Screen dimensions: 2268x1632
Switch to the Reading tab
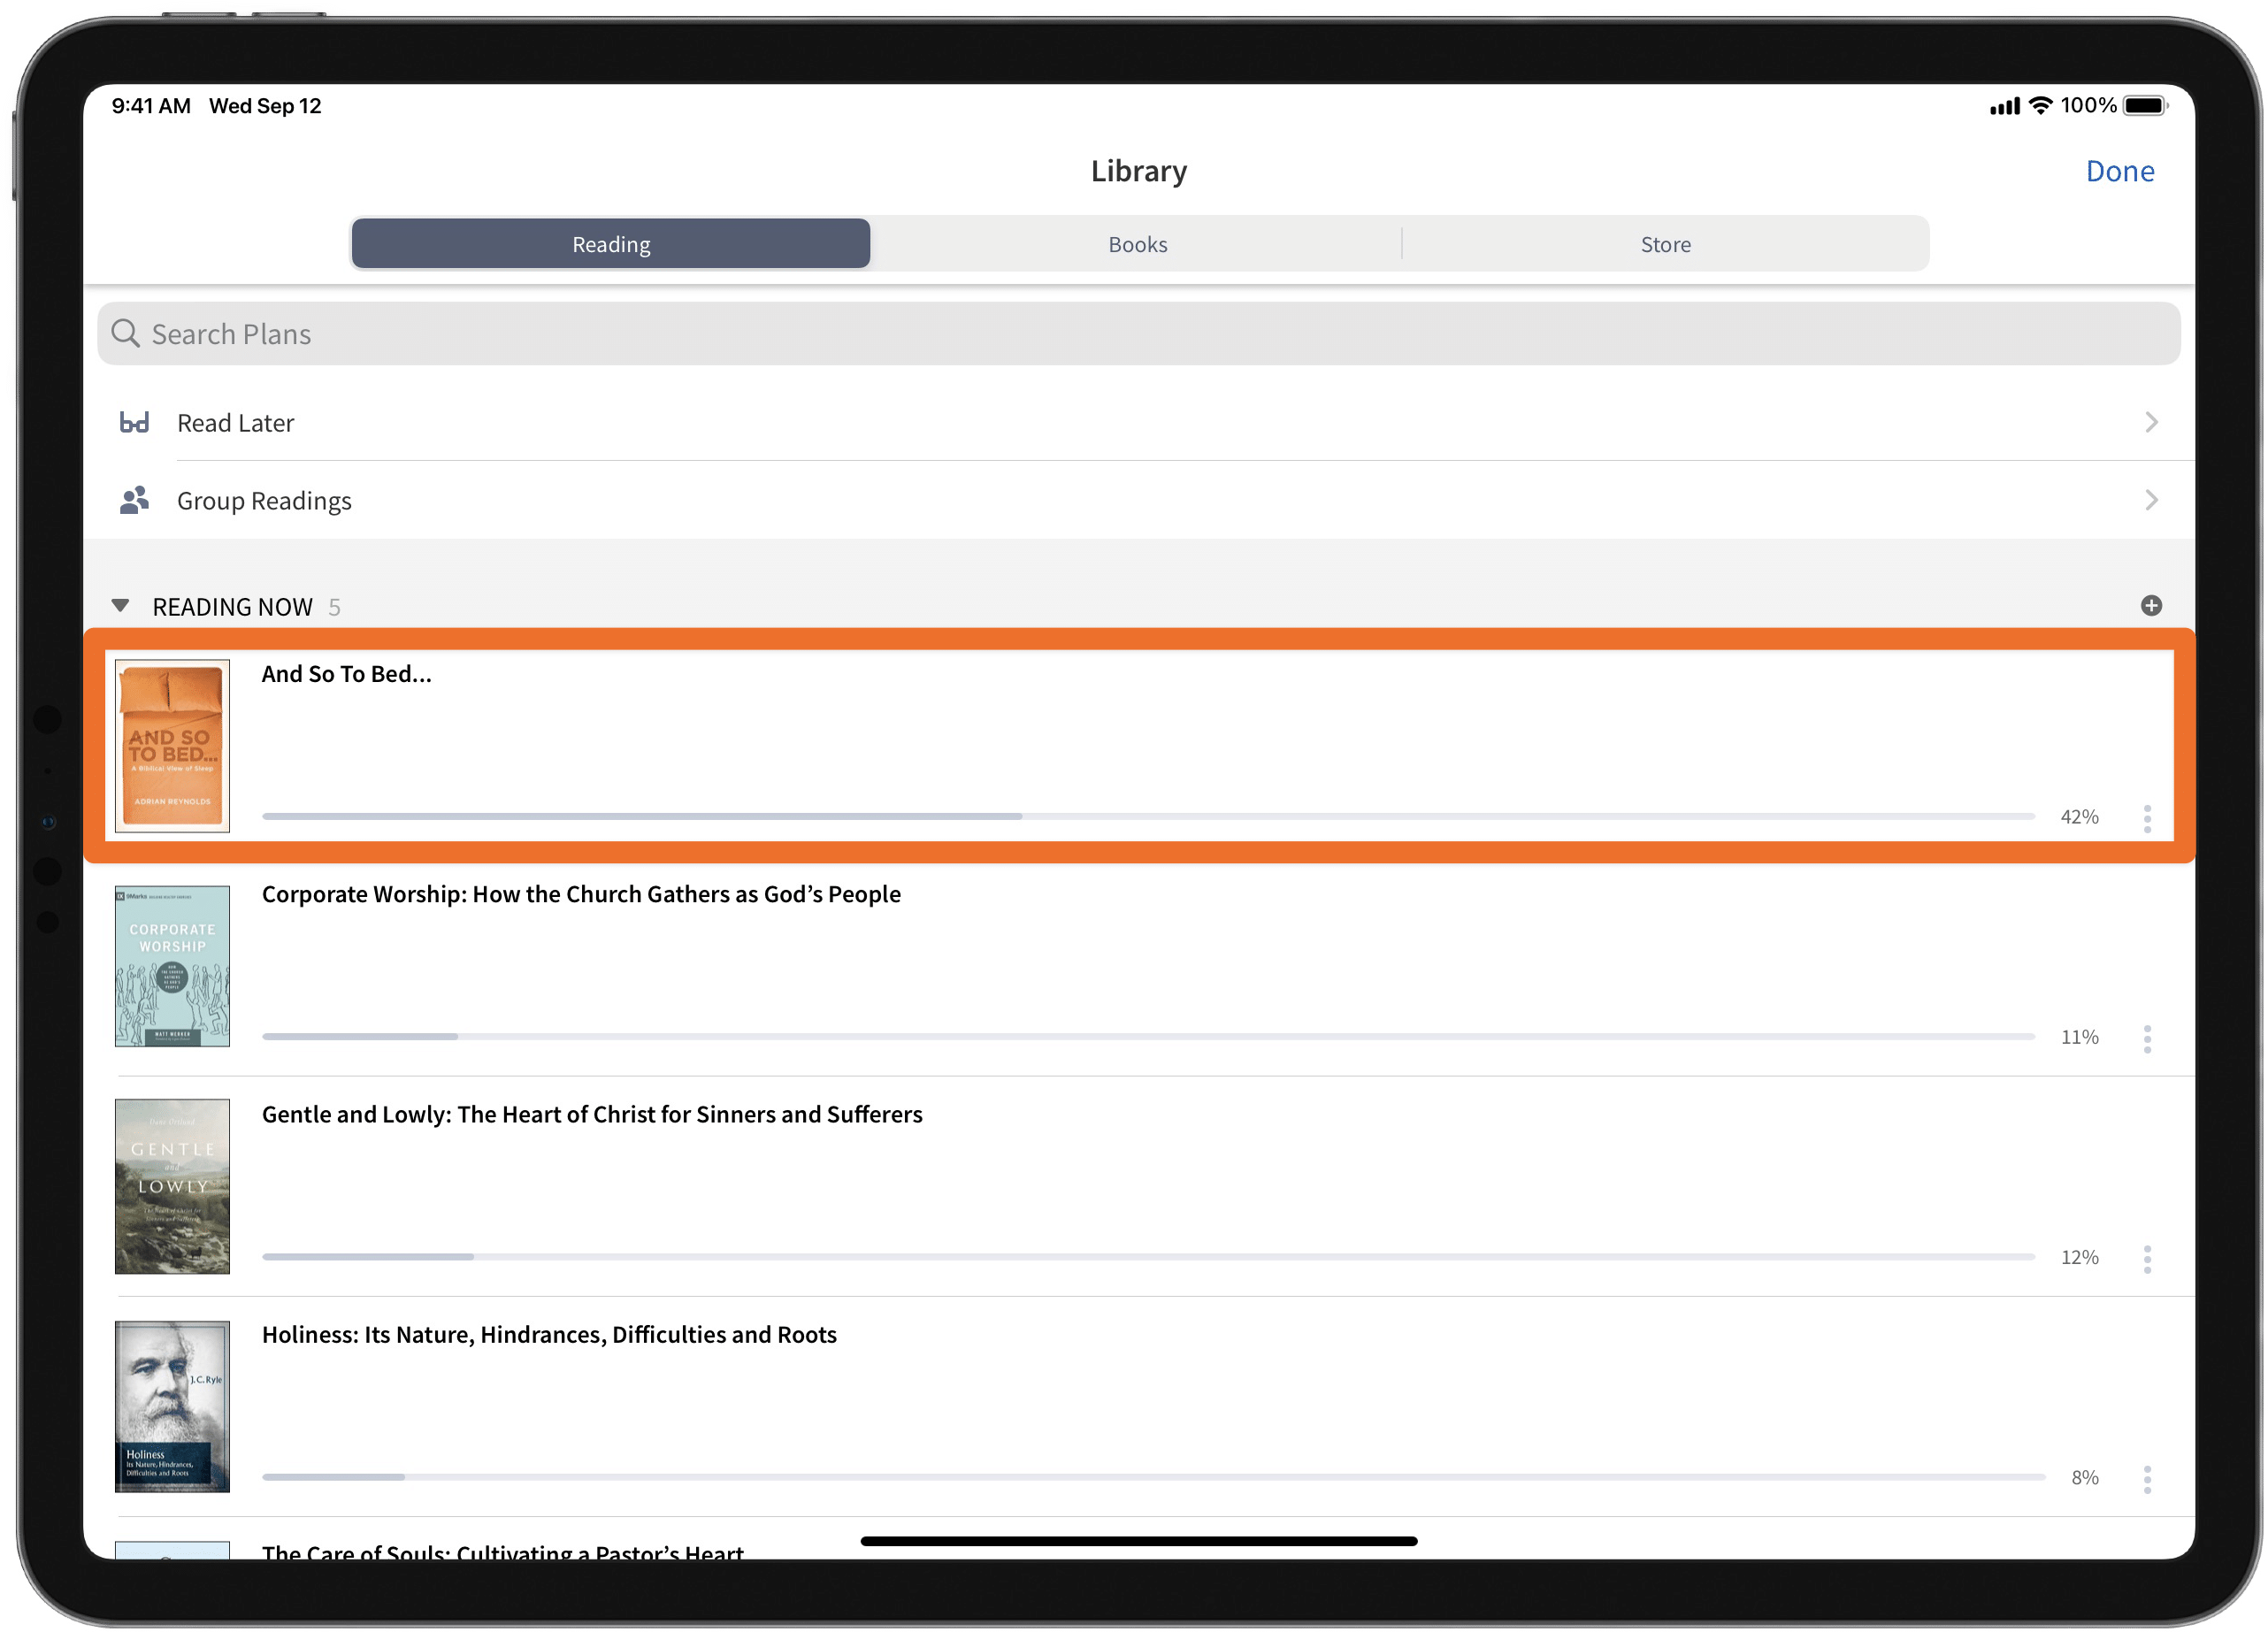click(x=611, y=244)
